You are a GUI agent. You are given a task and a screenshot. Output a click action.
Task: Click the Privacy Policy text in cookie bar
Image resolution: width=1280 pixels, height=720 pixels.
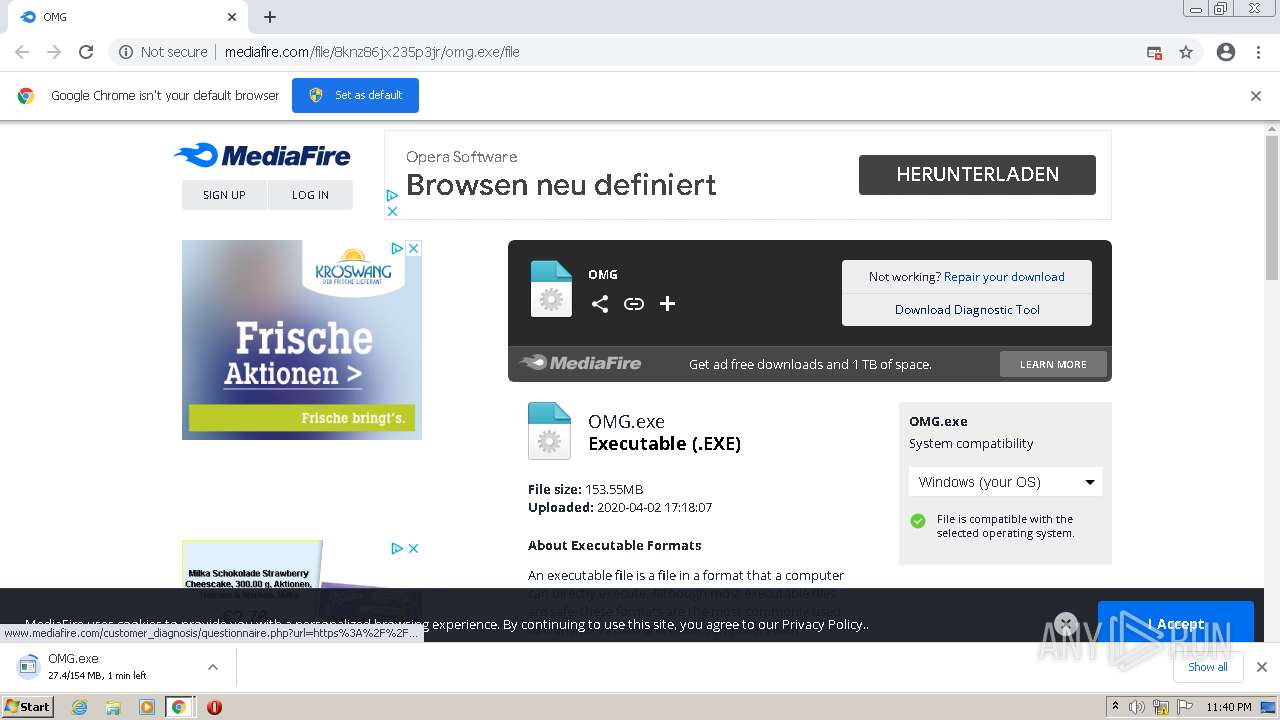coord(824,624)
